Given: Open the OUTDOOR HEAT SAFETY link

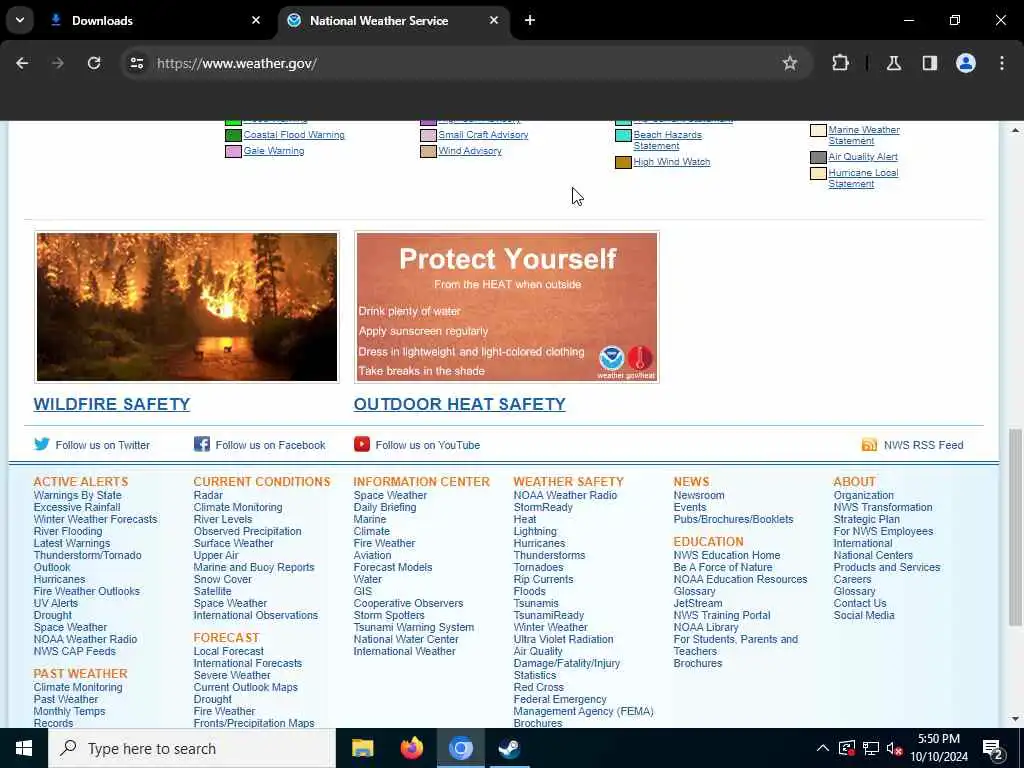Looking at the screenshot, I should (x=460, y=404).
